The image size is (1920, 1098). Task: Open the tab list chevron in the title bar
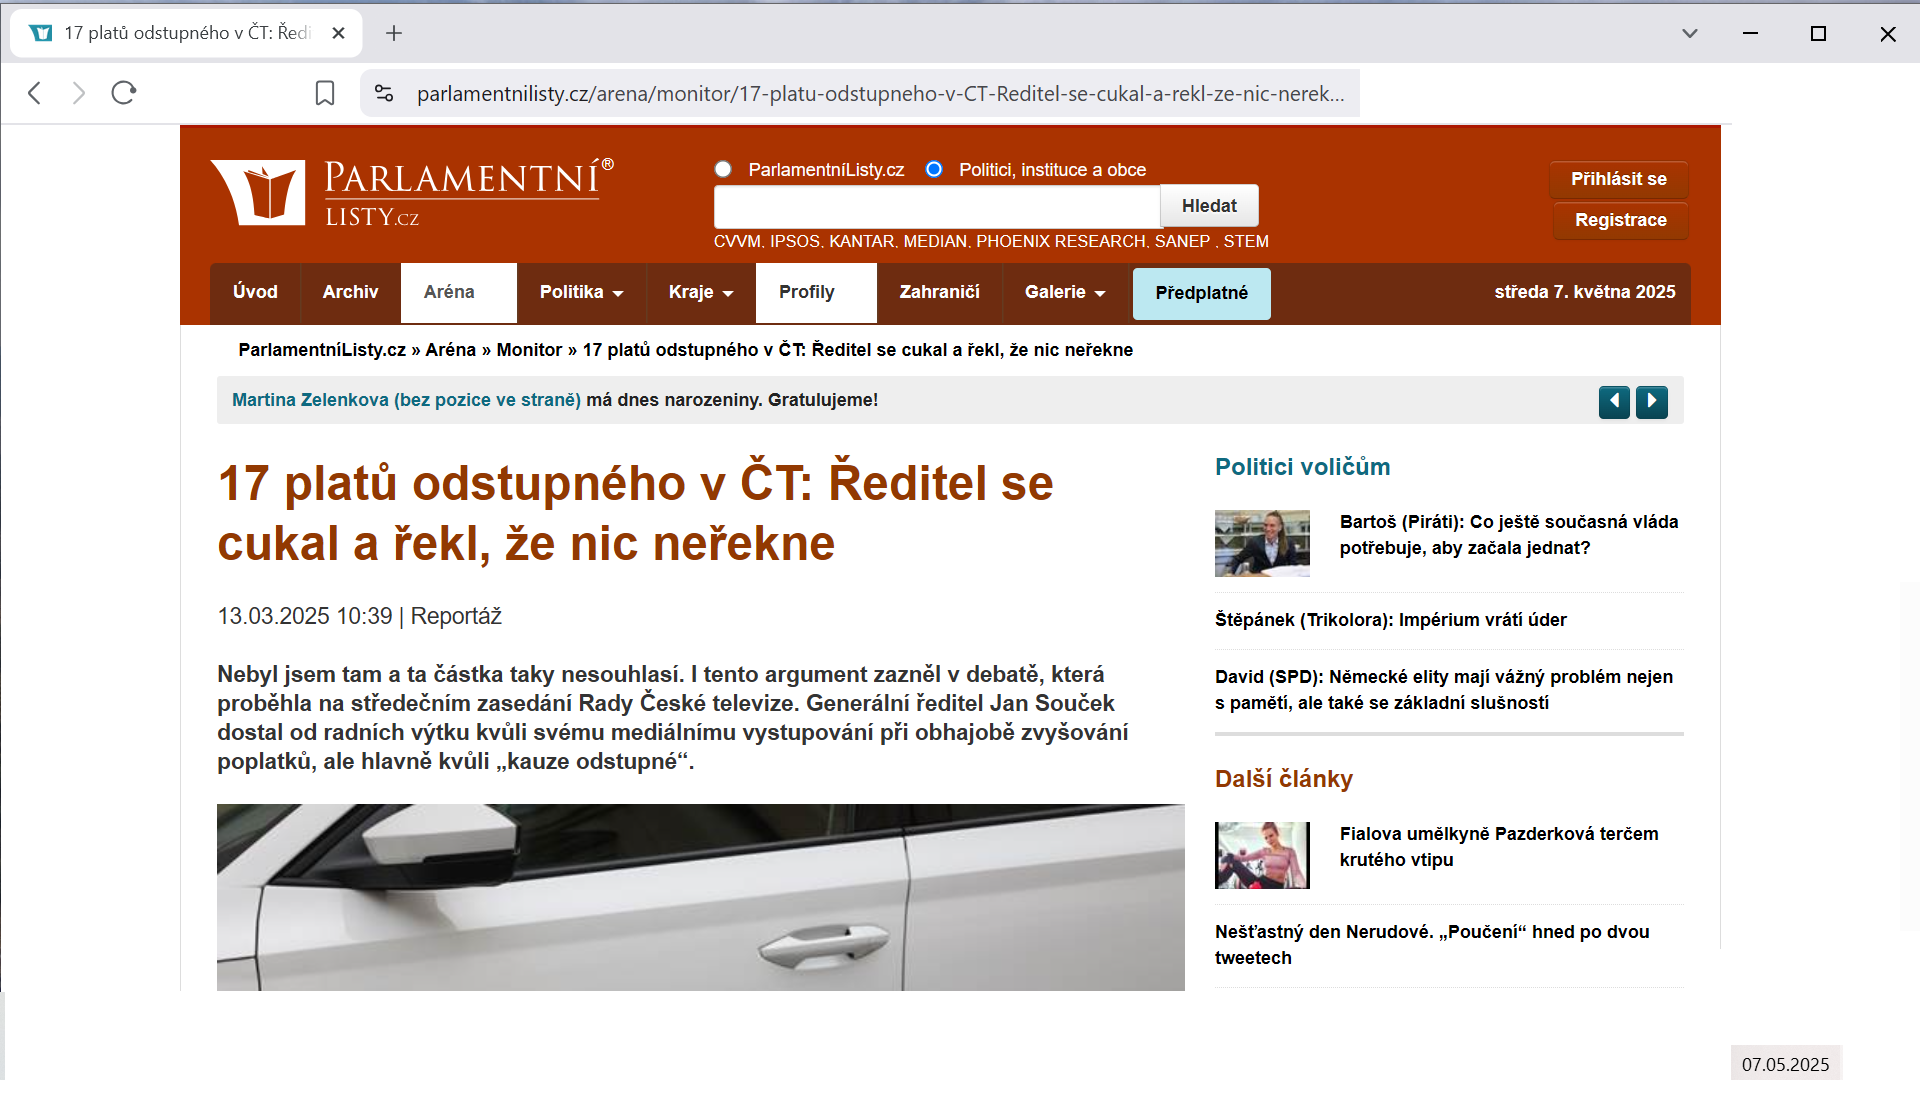(x=1690, y=33)
